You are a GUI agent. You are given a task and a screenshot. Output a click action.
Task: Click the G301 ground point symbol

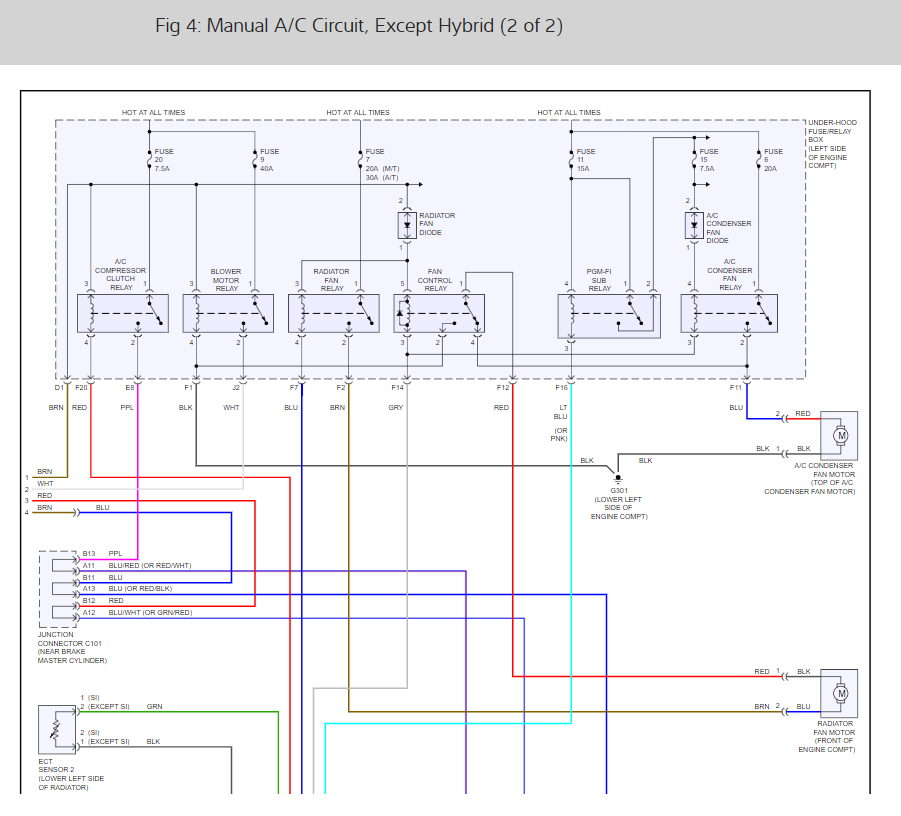pos(618,479)
